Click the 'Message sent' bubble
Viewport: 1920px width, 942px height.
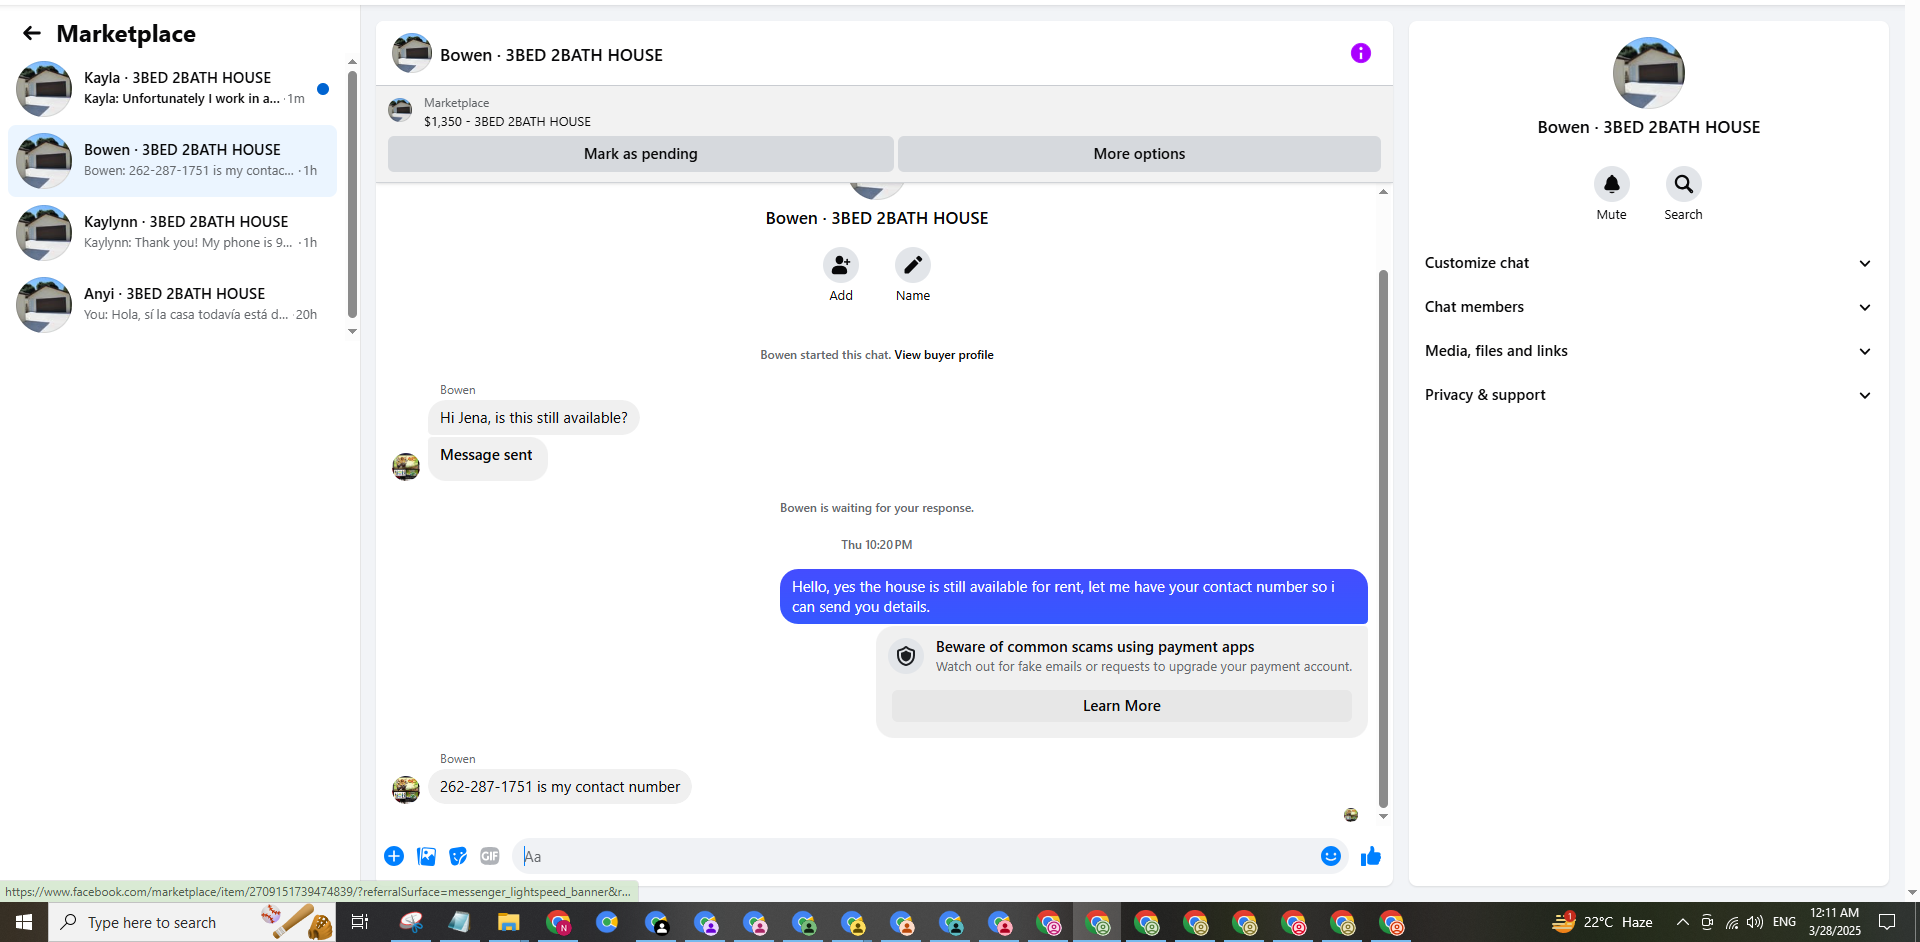point(487,458)
